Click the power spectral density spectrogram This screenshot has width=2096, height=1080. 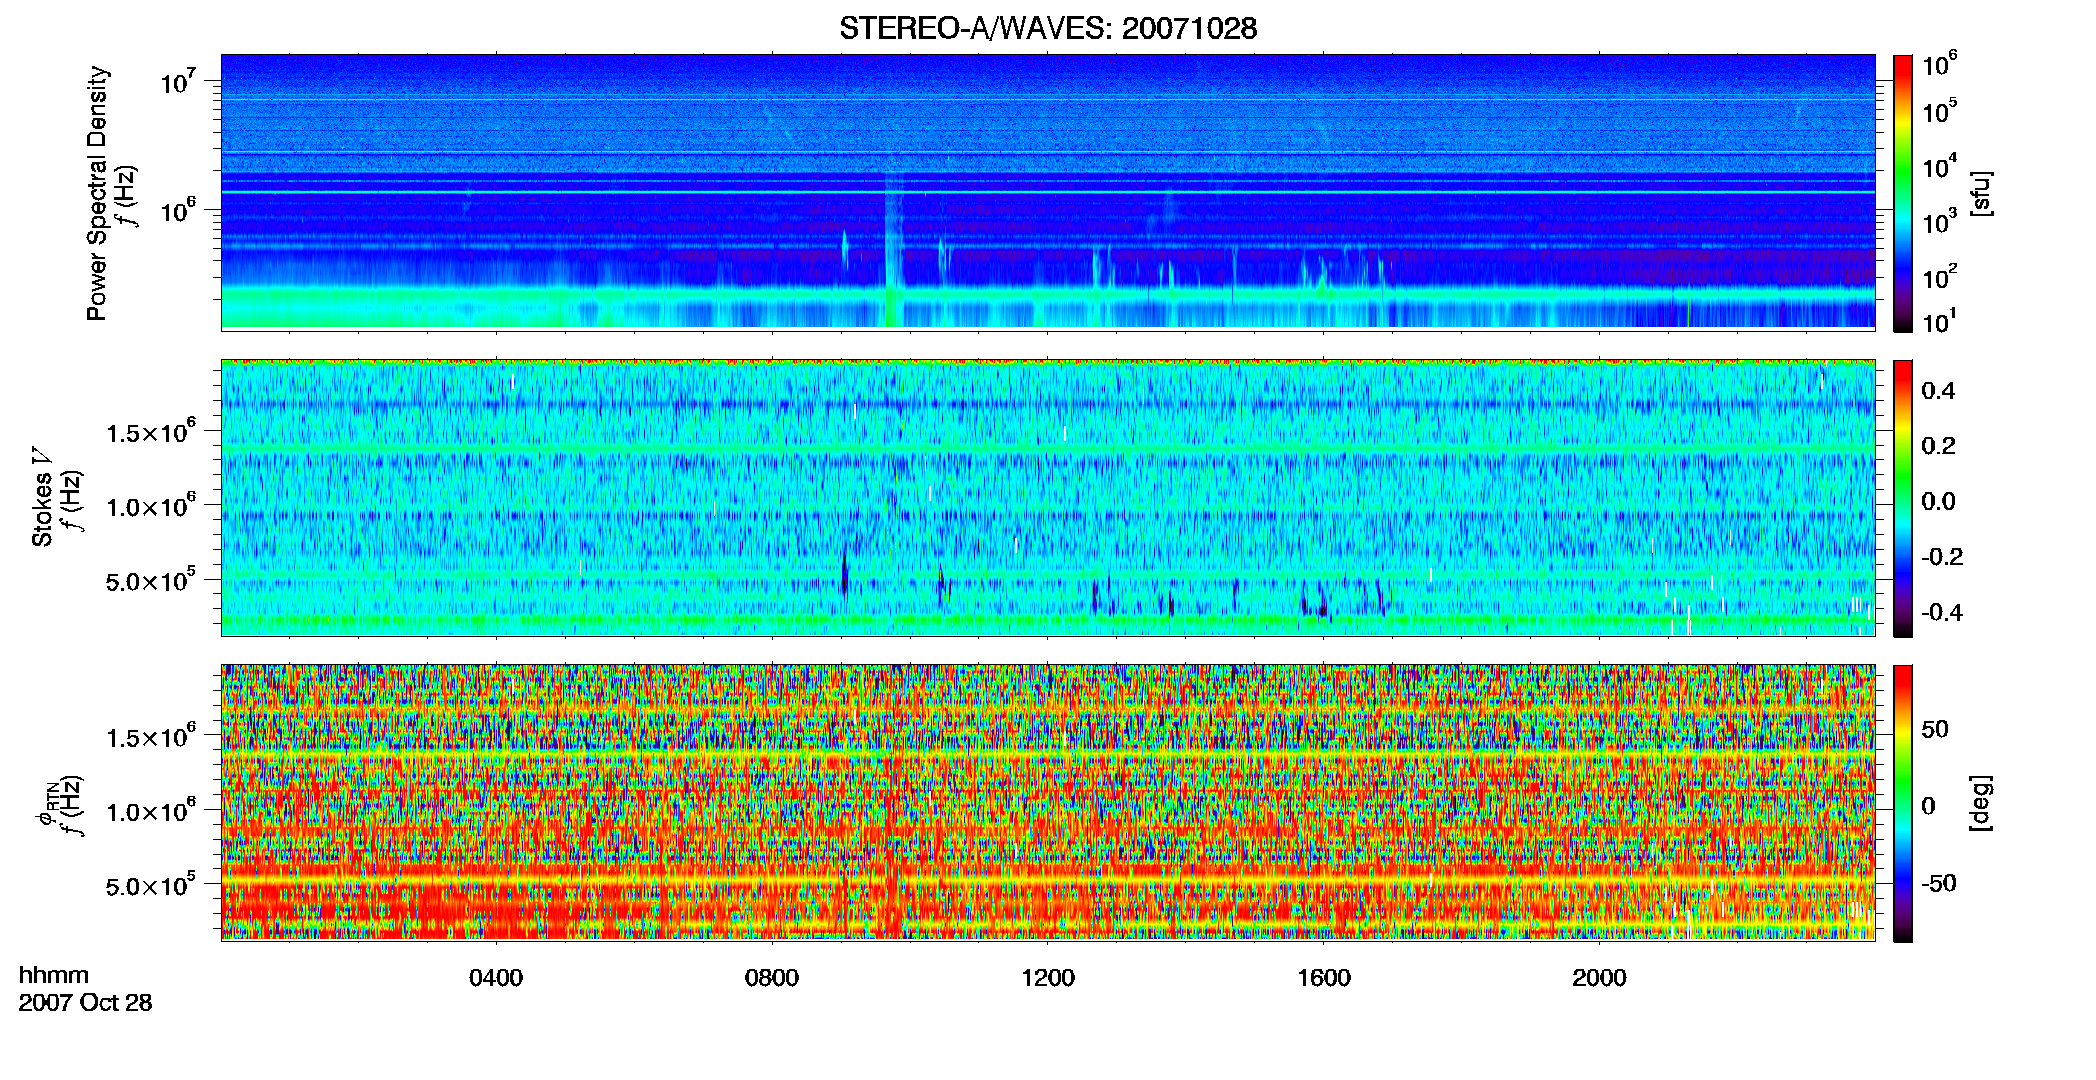coord(1048,192)
